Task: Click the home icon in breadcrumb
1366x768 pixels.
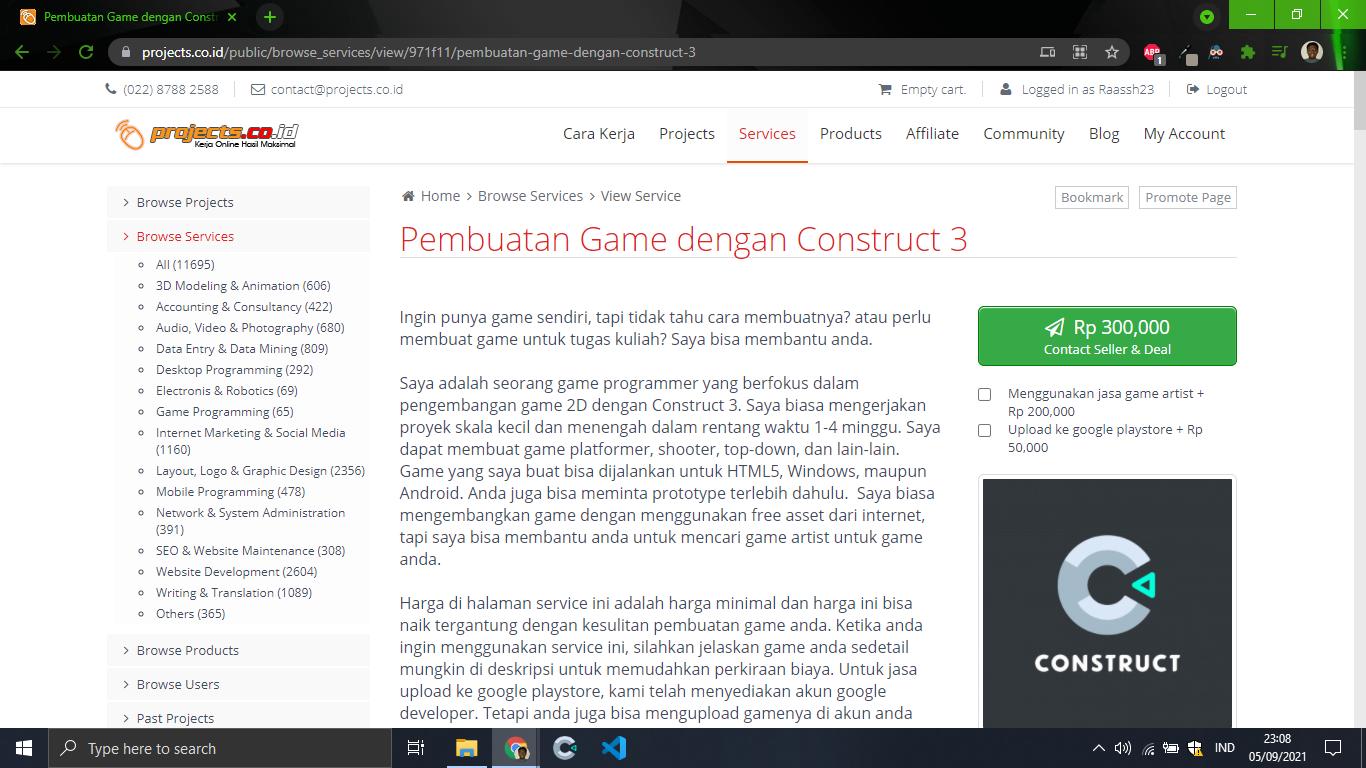Action: (408, 196)
